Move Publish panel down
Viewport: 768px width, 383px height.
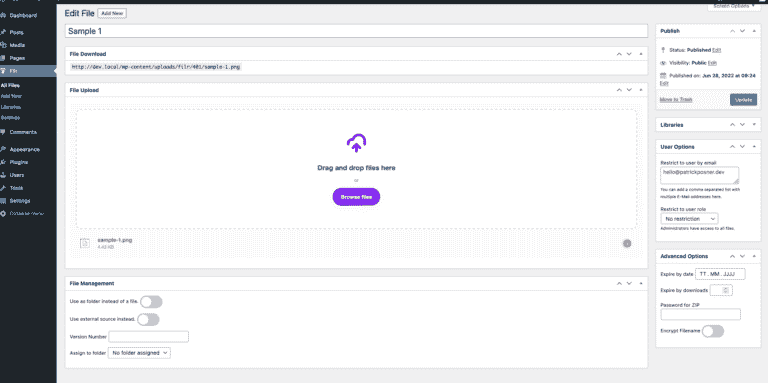pos(743,31)
